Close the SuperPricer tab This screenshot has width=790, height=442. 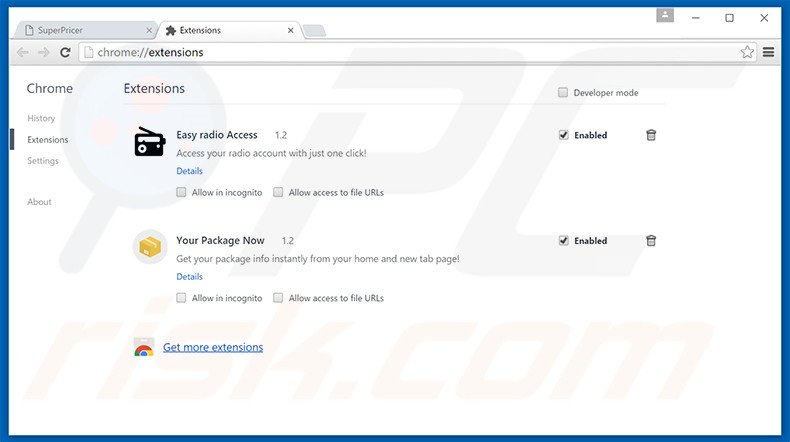tap(149, 31)
